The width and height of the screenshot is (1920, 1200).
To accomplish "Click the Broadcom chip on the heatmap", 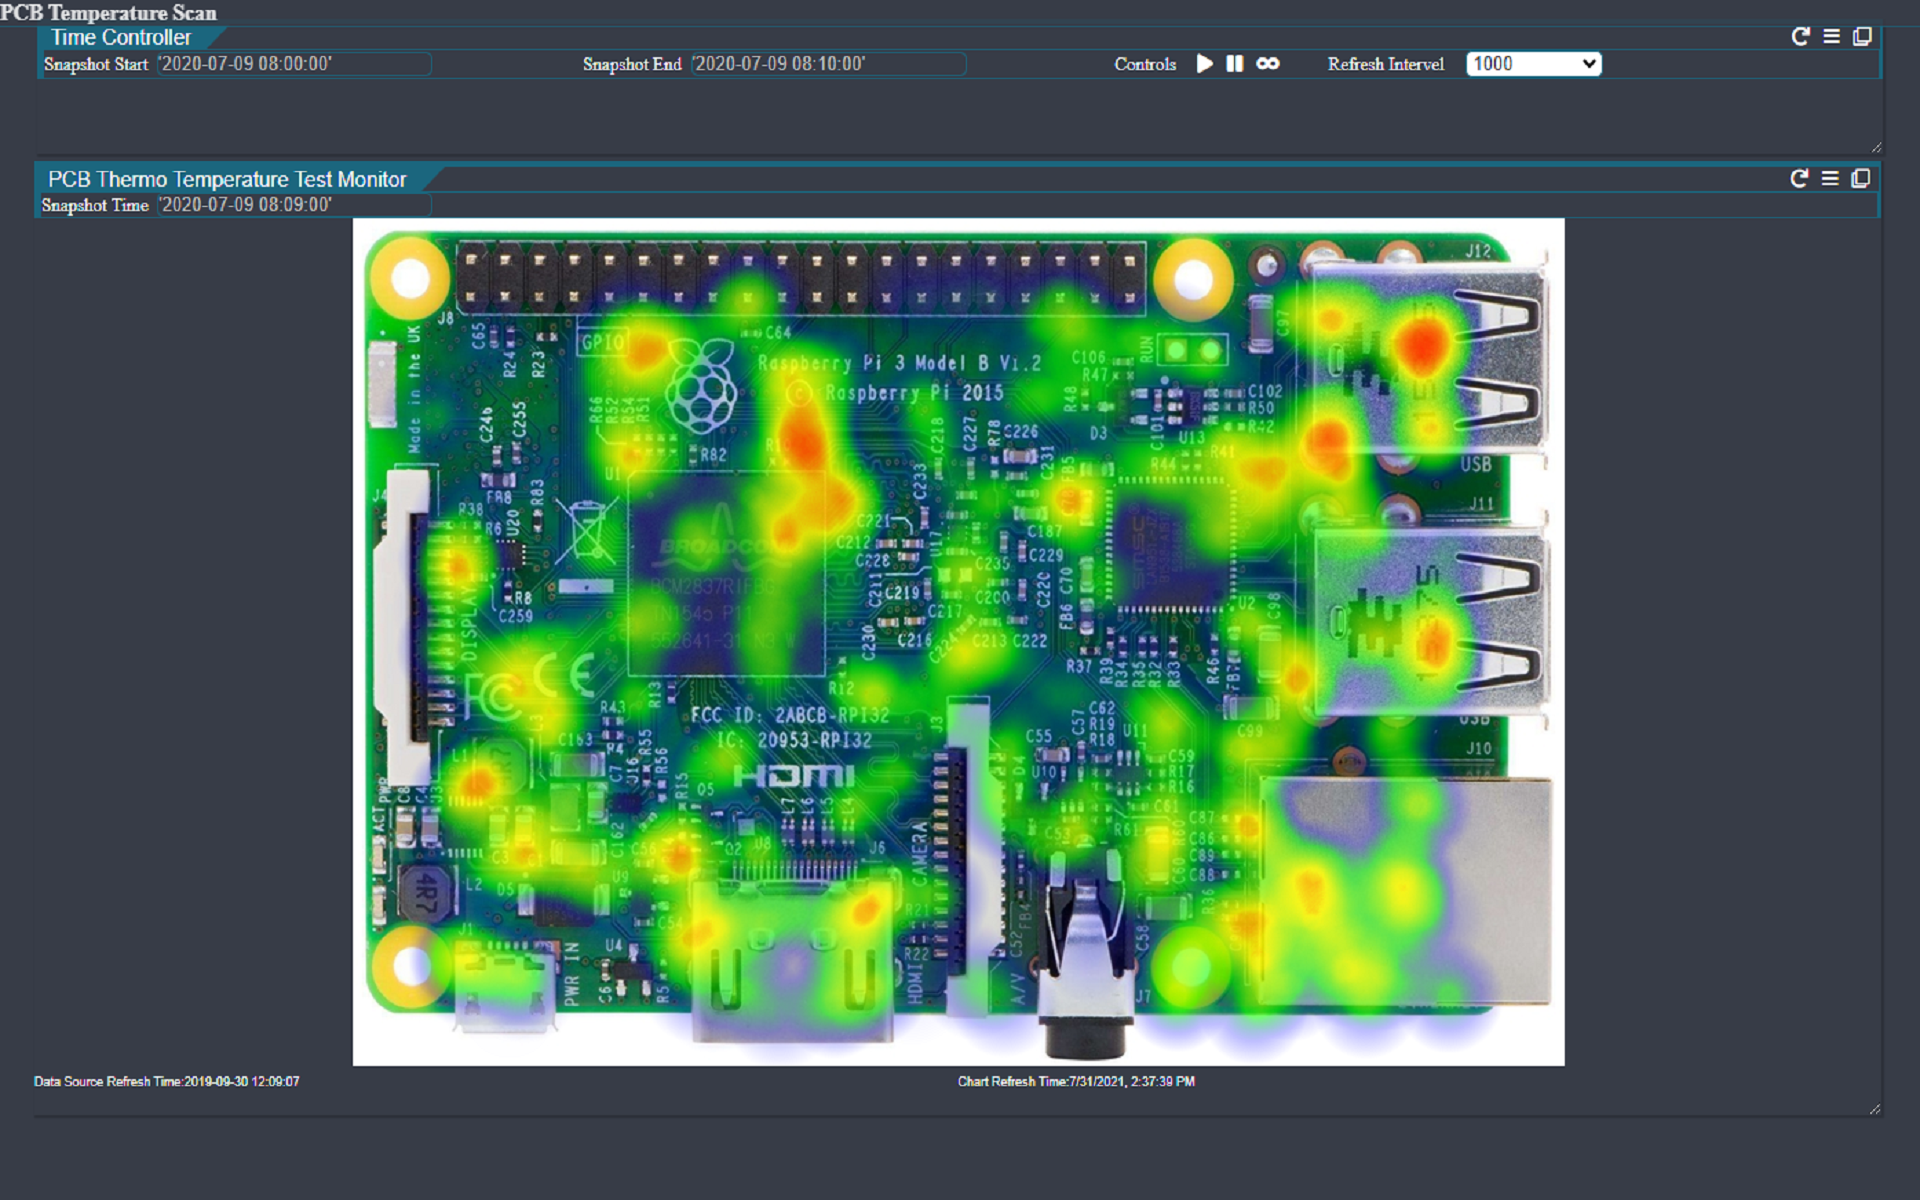I will (x=726, y=575).
